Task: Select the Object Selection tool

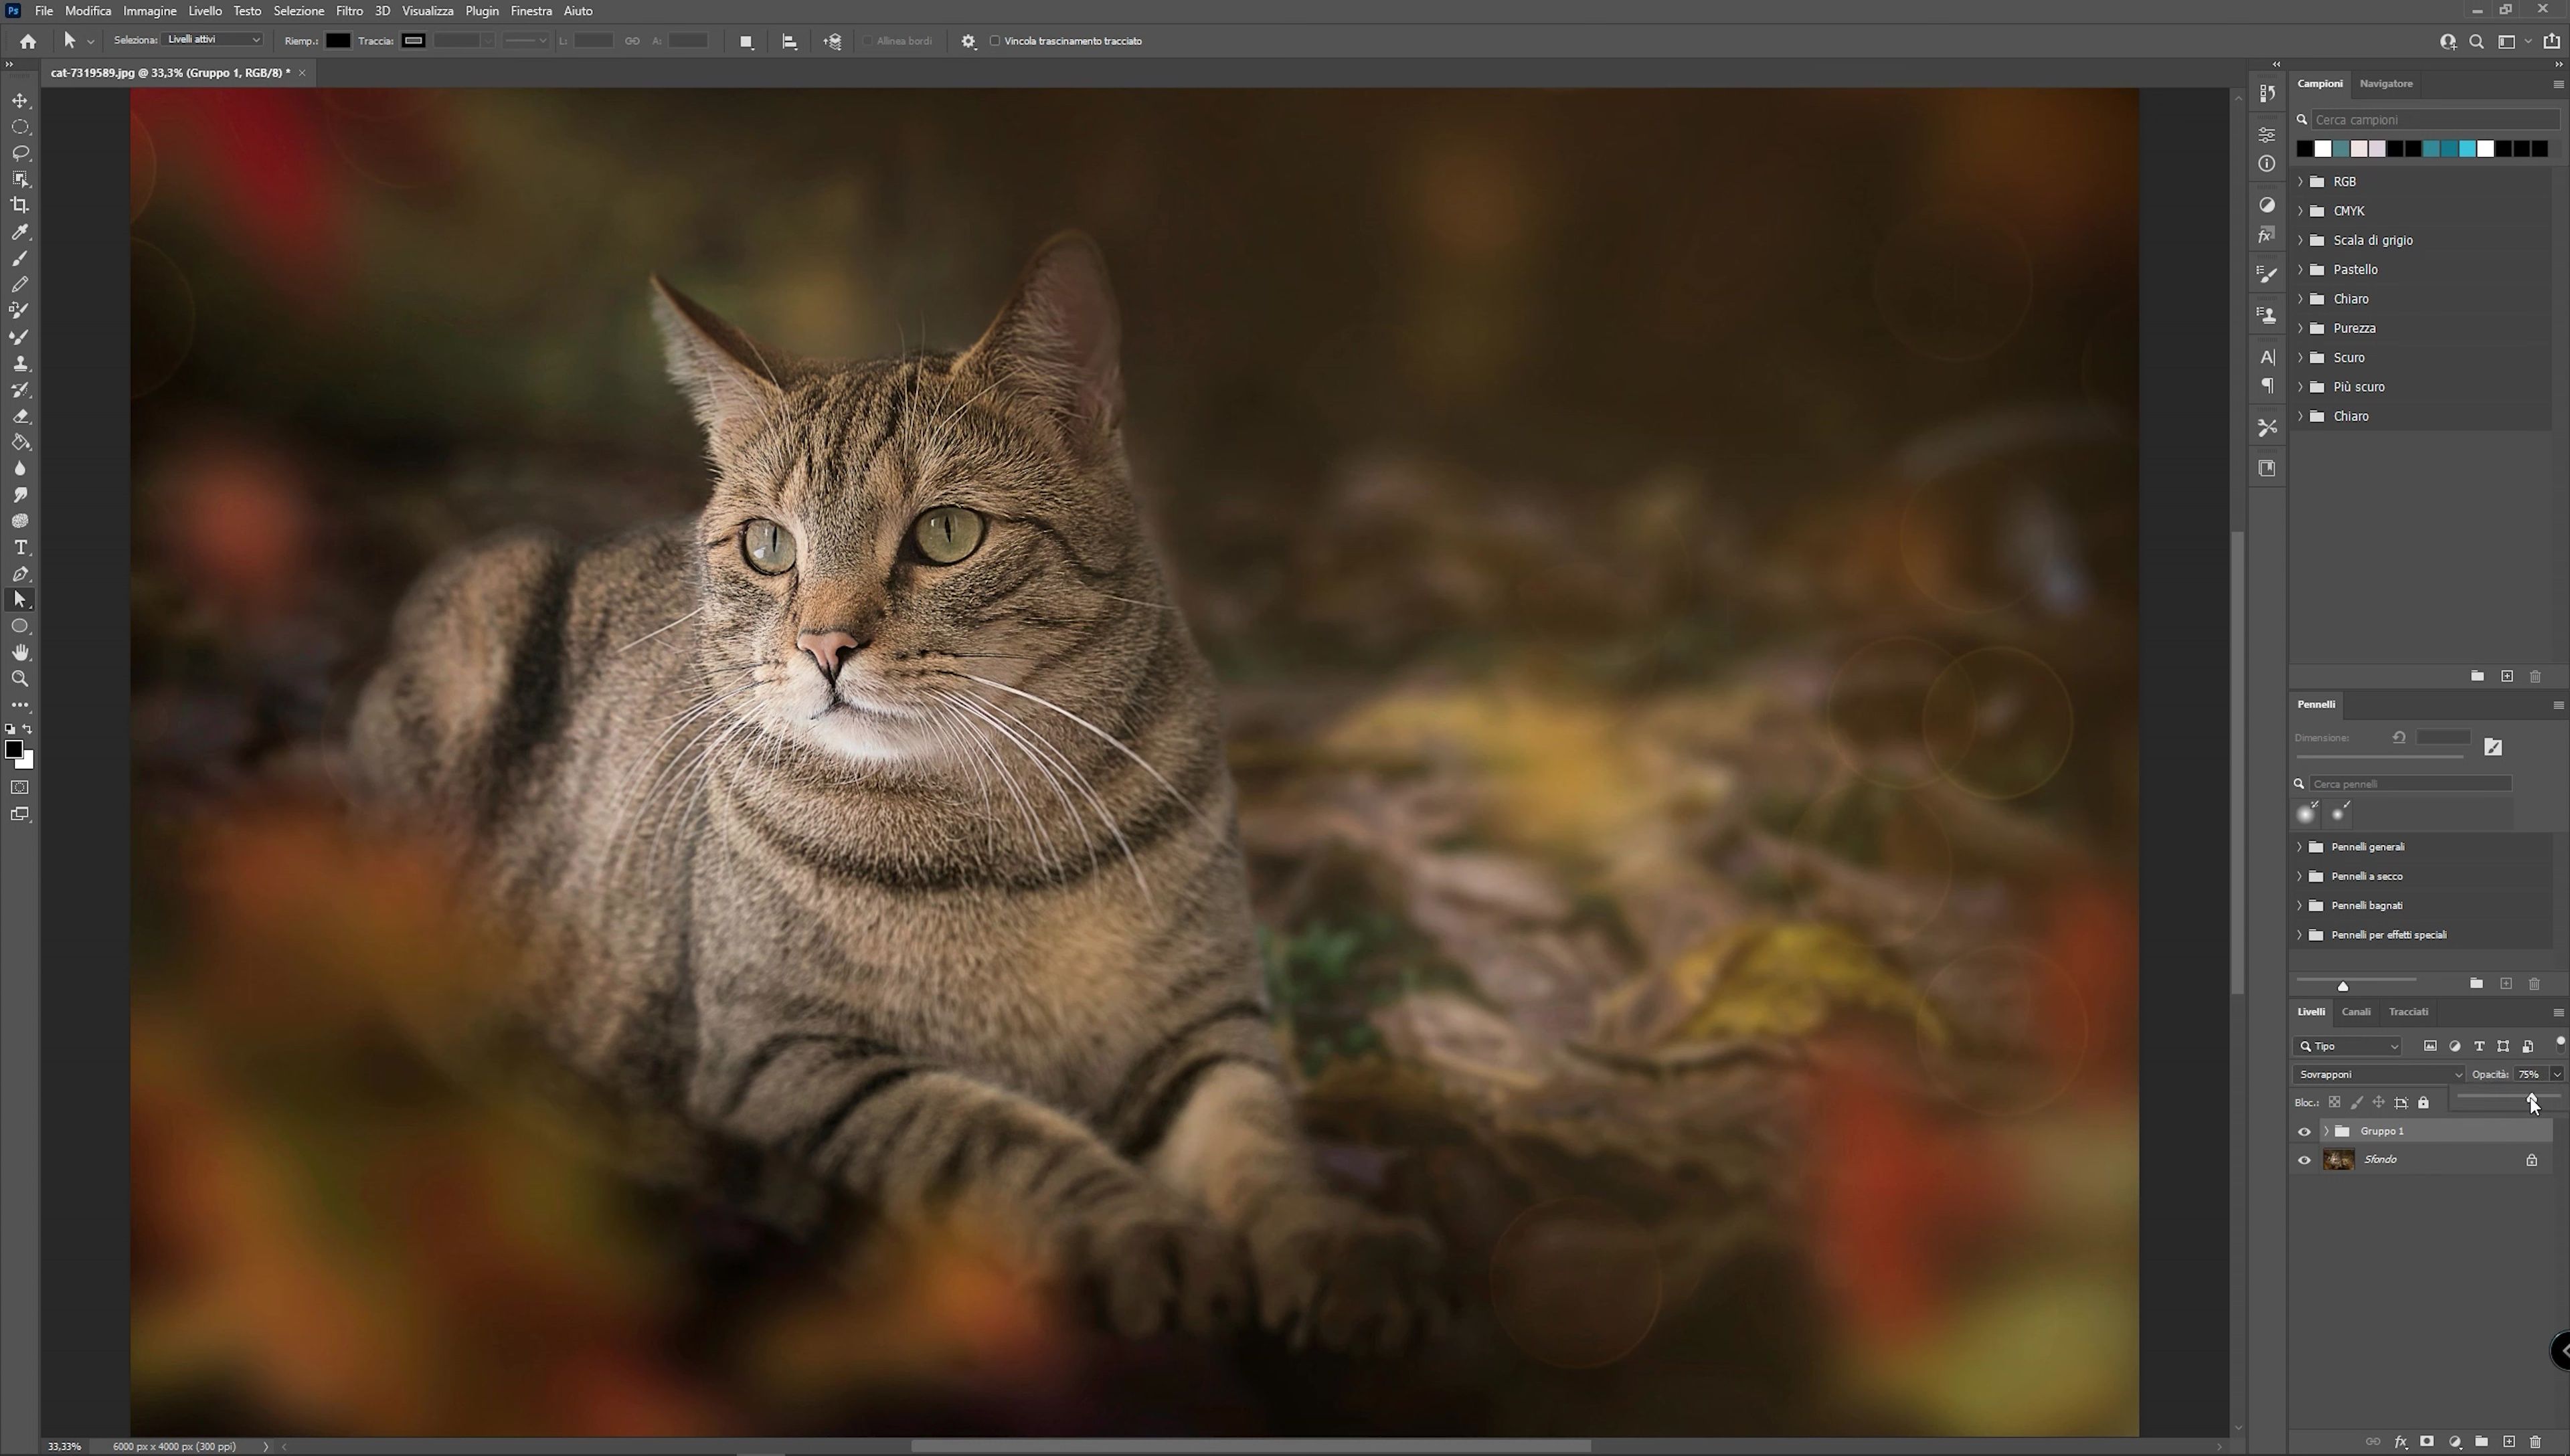Action: coord(20,179)
